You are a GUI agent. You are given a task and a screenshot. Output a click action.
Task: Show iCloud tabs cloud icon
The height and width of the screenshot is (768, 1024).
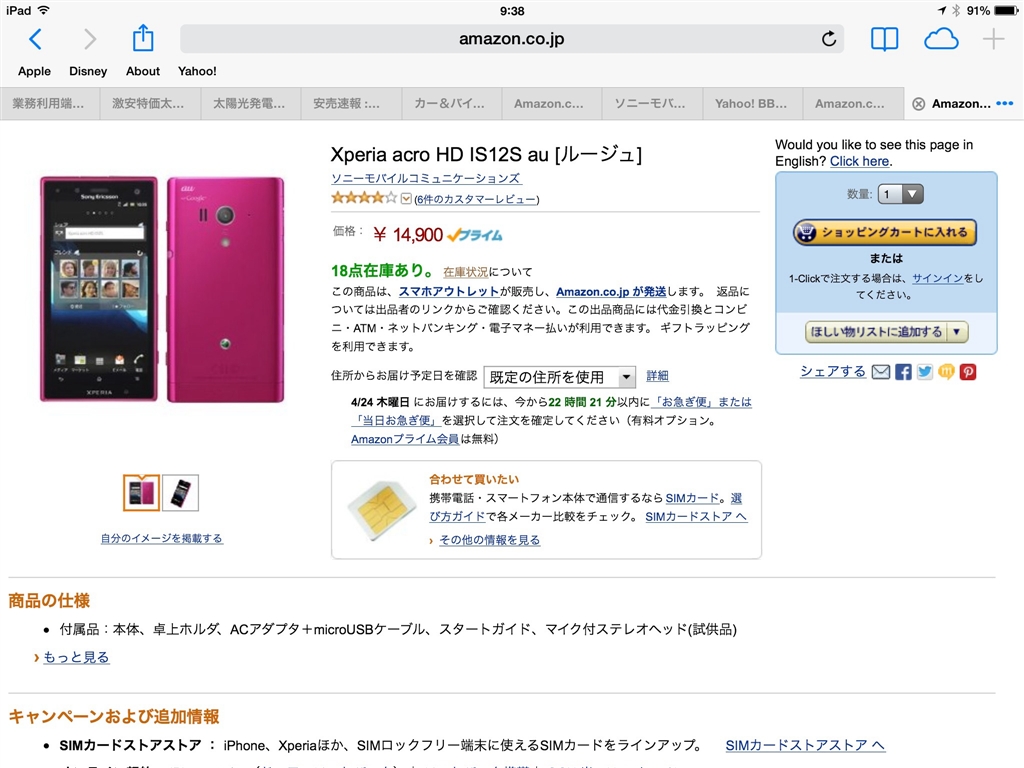941,39
